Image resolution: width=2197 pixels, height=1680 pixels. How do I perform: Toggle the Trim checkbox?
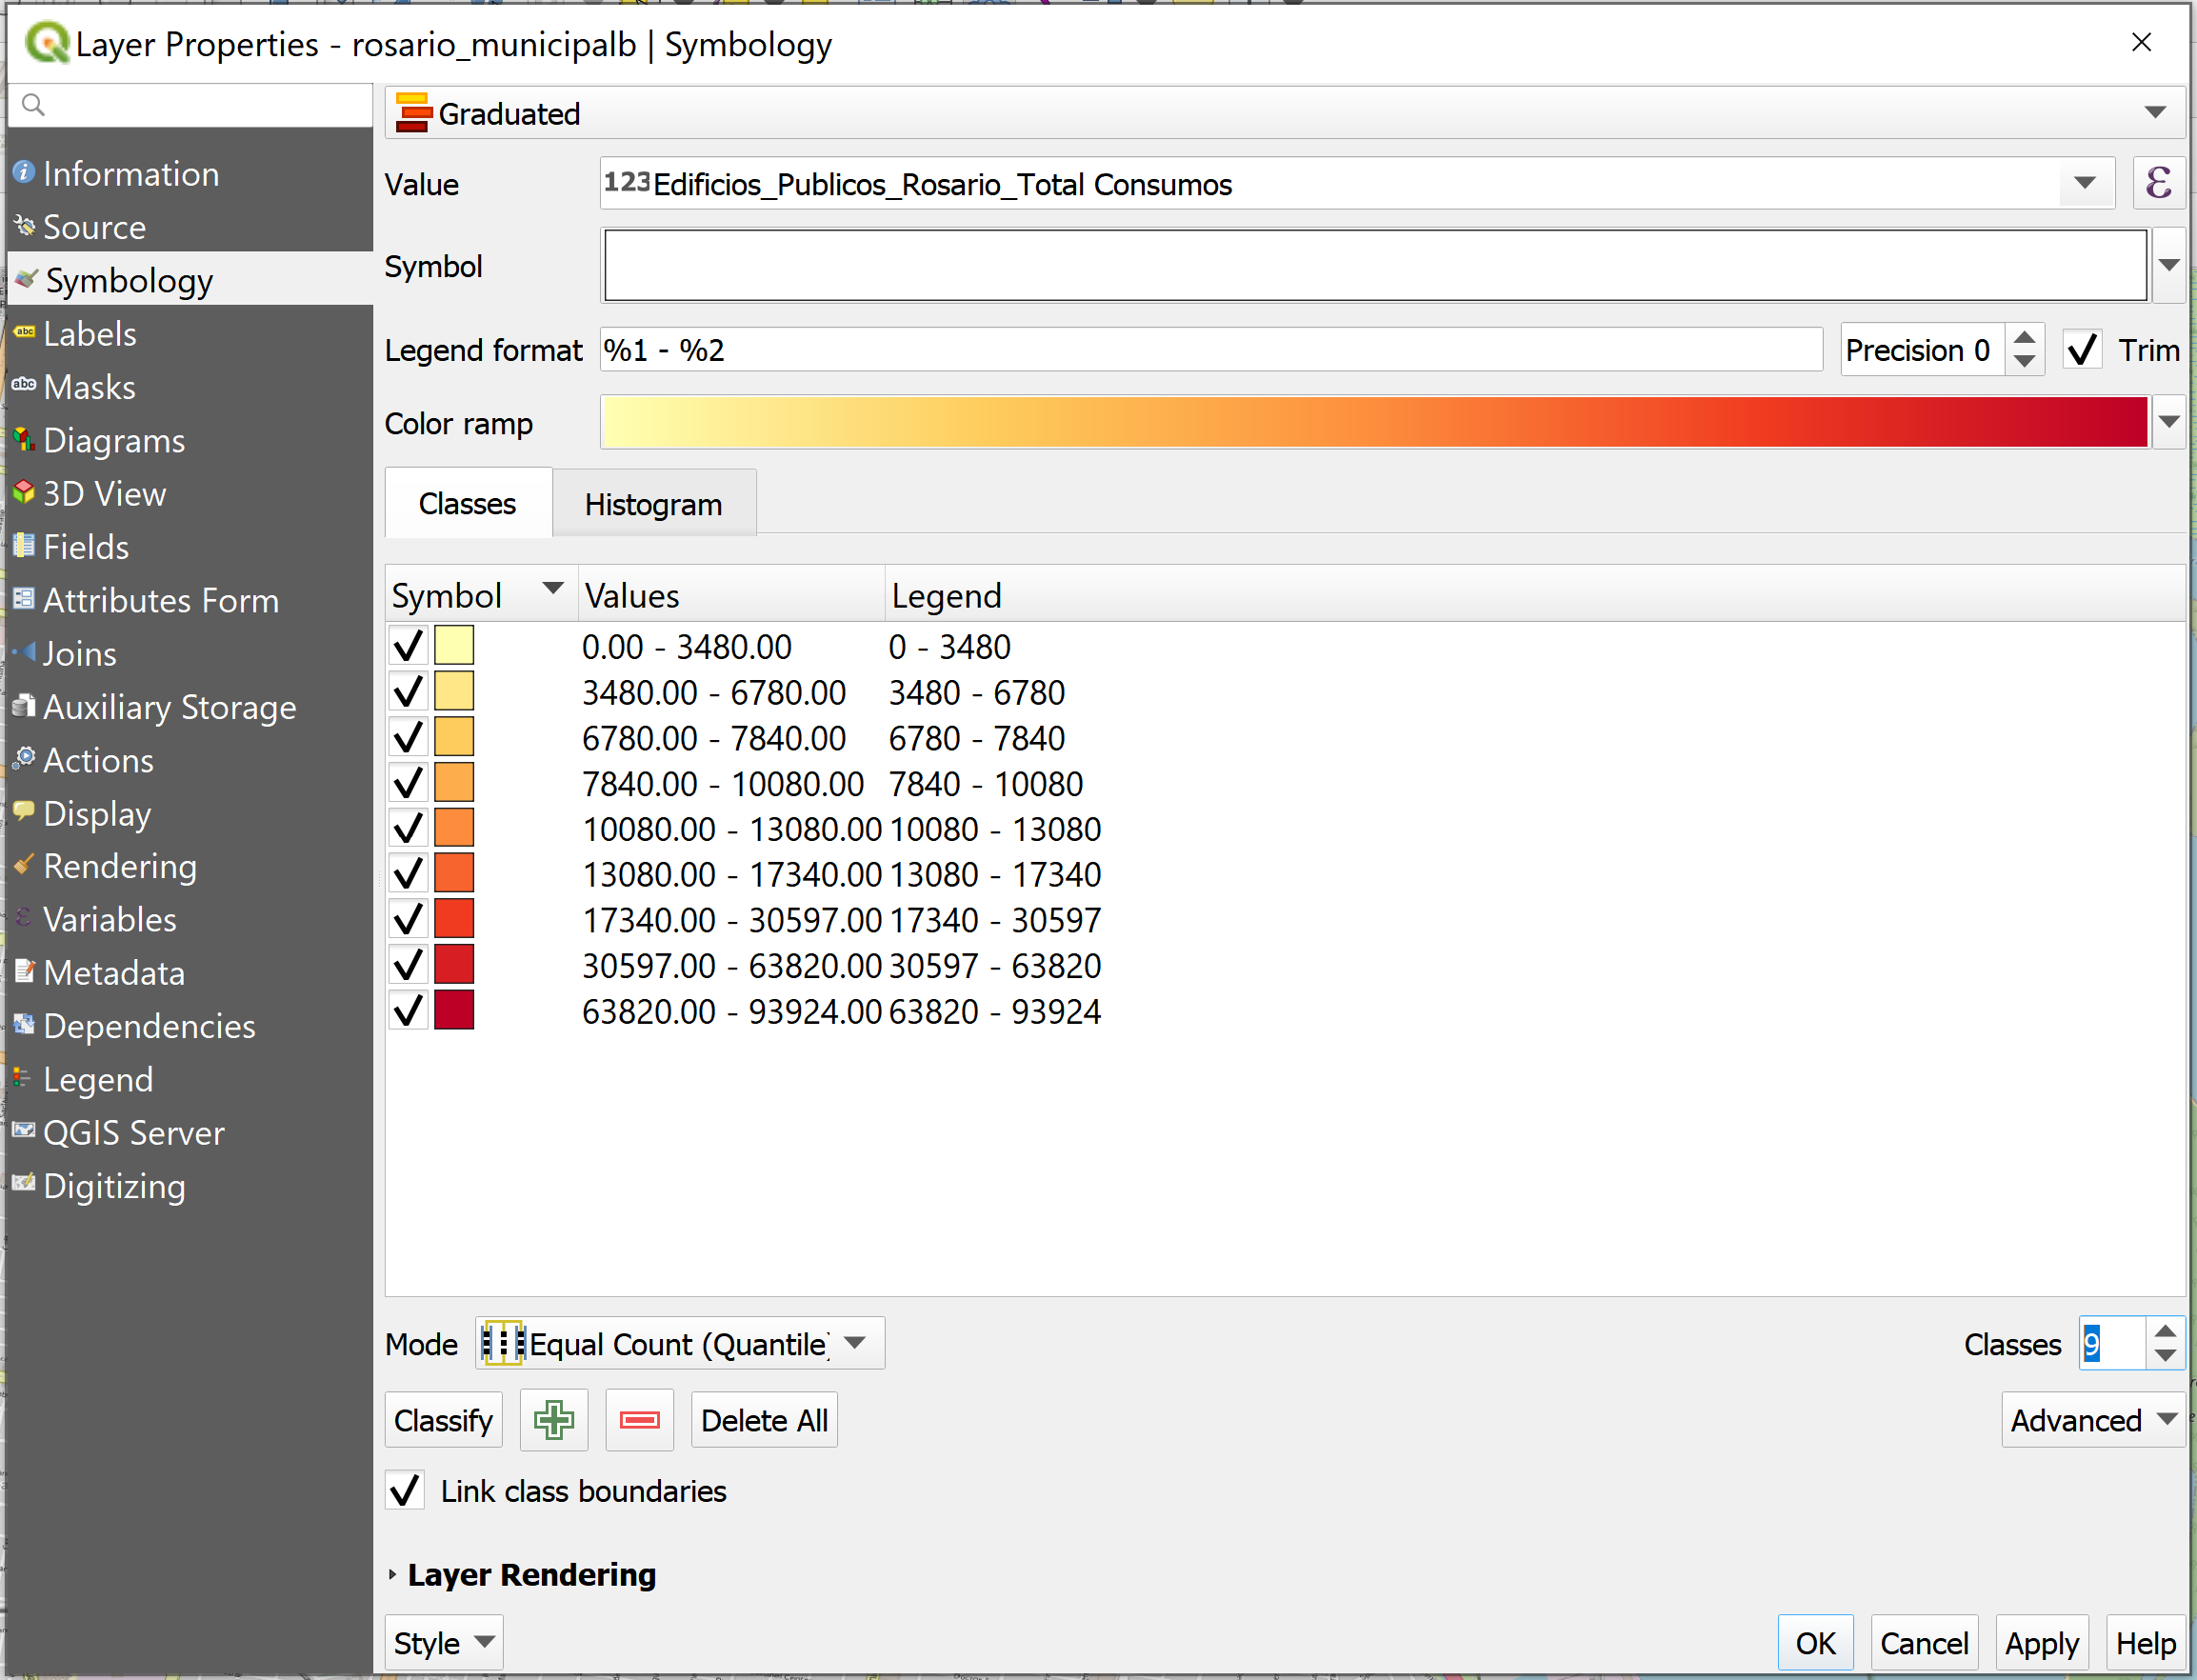(x=2082, y=350)
